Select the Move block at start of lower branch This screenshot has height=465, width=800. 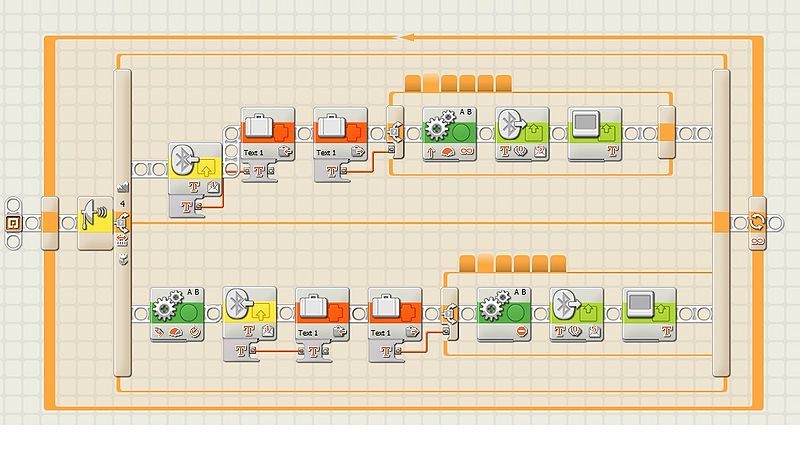coord(176,312)
